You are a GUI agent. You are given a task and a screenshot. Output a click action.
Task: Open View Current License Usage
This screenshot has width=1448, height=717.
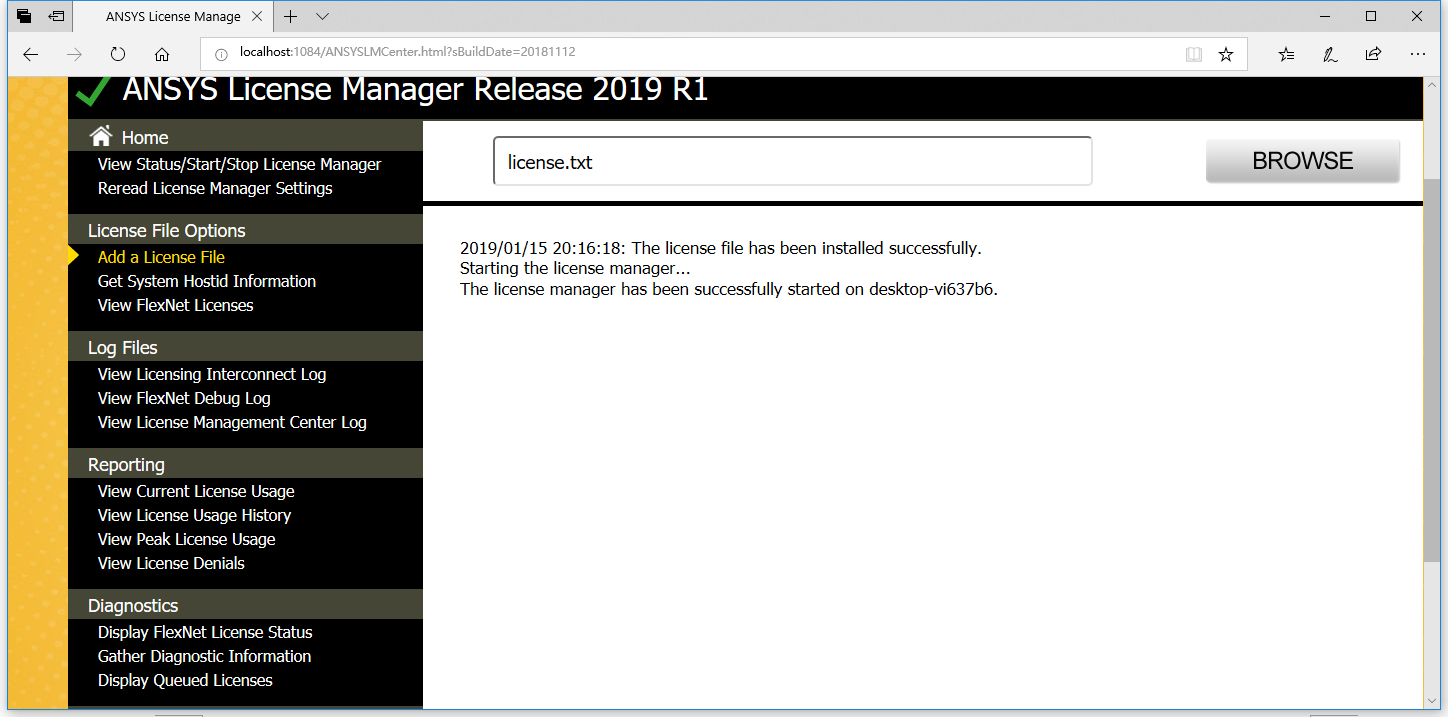(x=196, y=491)
